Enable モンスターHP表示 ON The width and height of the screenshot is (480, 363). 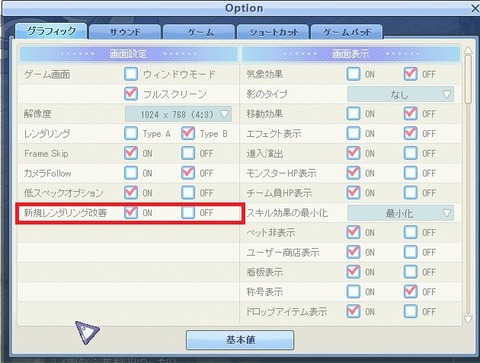pyautogui.click(x=353, y=173)
